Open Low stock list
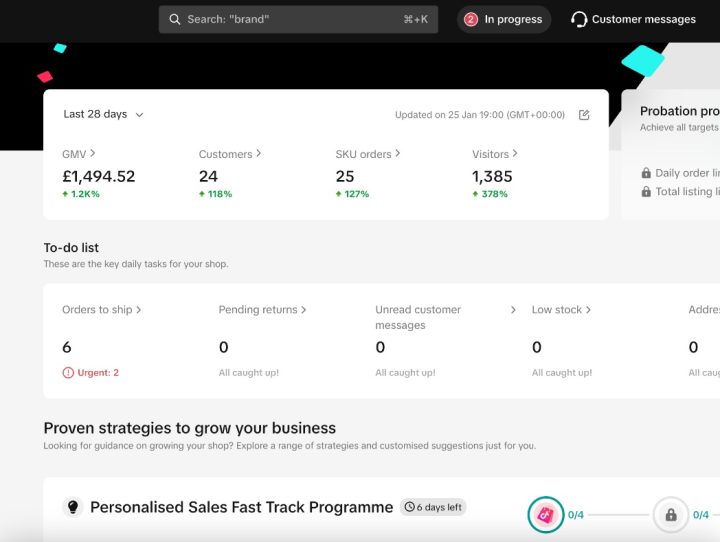The height and width of the screenshot is (542, 720). (561, 310)
